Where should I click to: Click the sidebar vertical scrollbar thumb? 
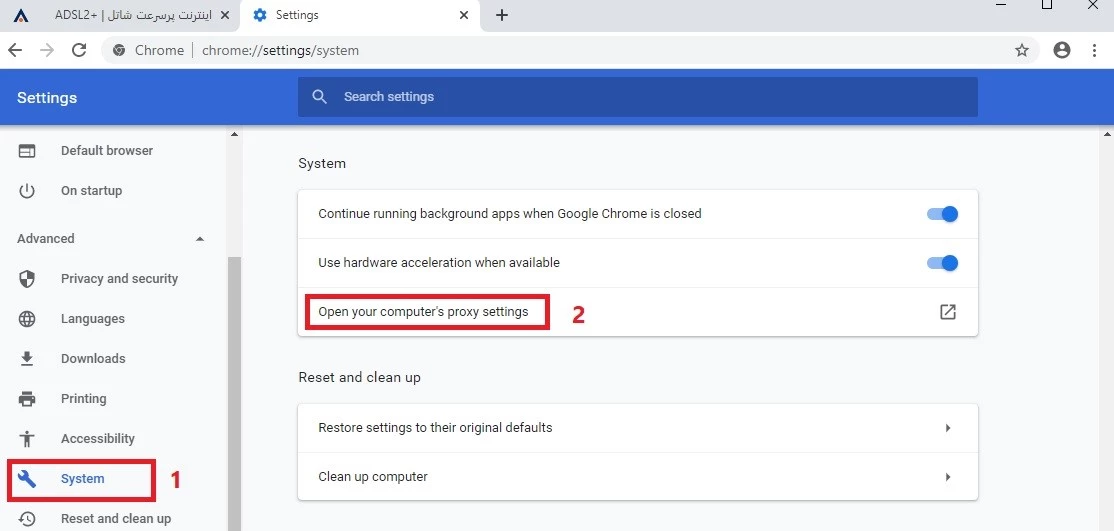pos(234,394)
